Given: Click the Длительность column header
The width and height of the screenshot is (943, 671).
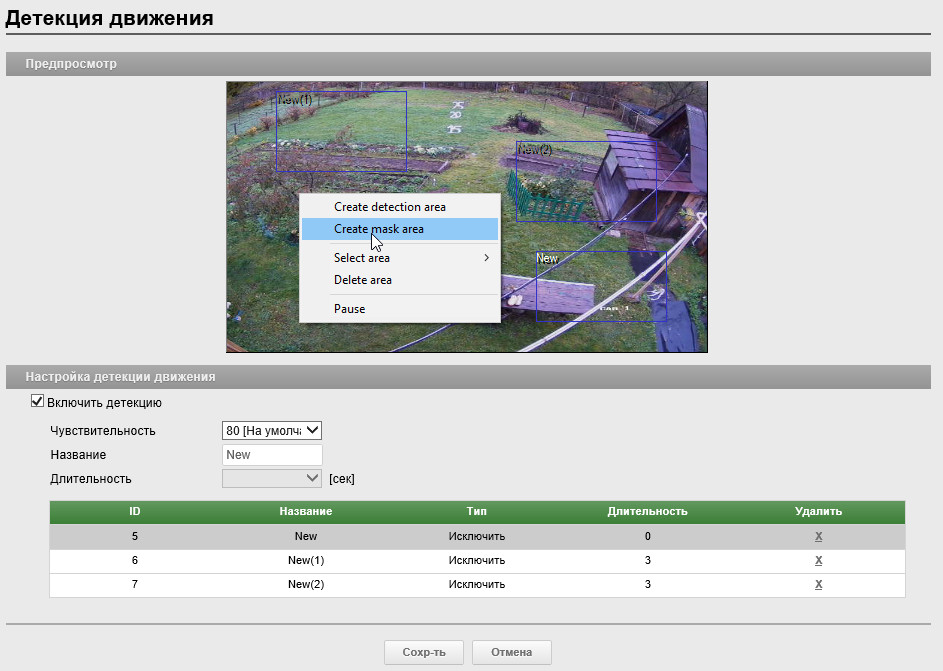Looking at the screenshot, I should [x=647, y=512].
